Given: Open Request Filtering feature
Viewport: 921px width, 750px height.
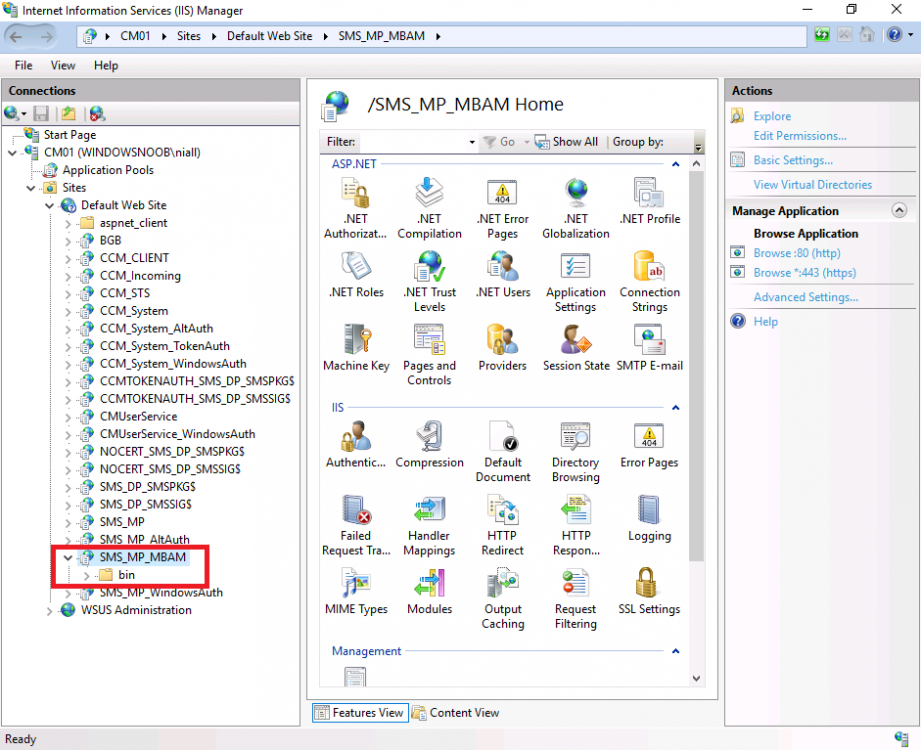Looking at the screenshot, I should click(x=576, y=599).
